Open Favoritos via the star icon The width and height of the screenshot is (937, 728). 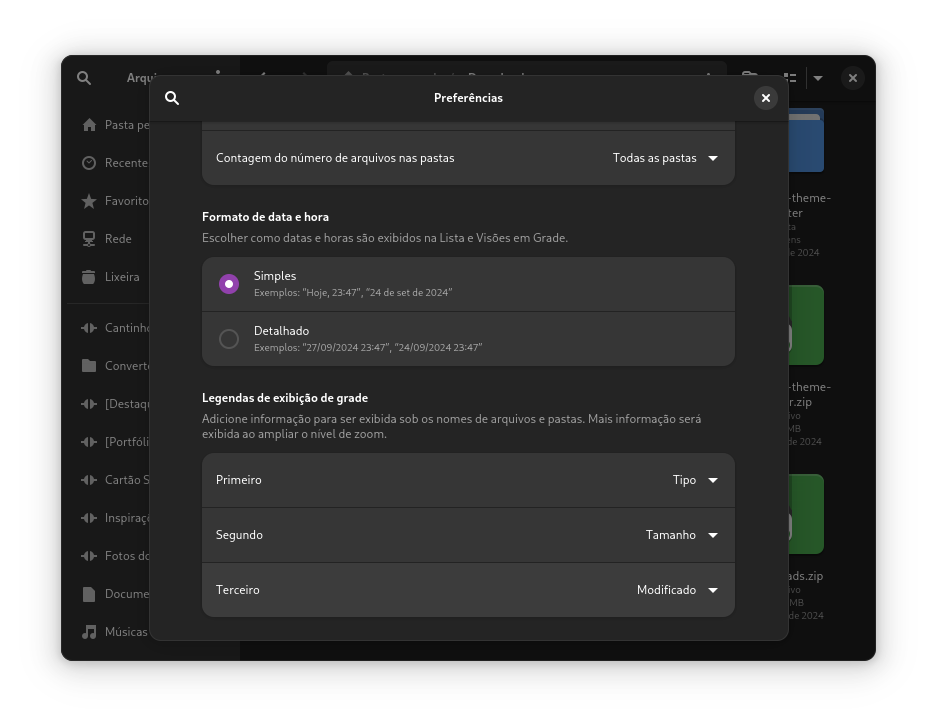[x=89, y=201]
